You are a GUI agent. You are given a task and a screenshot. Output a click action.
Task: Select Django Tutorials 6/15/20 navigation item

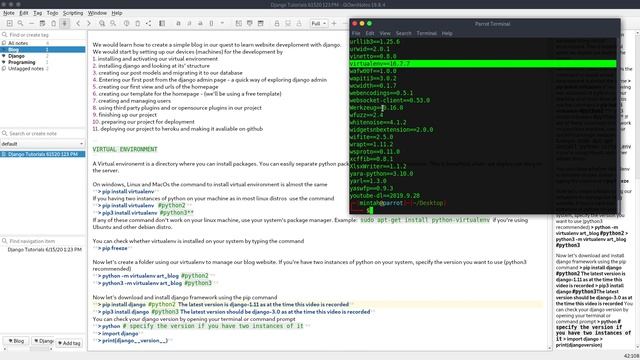[x=44, y=249]
